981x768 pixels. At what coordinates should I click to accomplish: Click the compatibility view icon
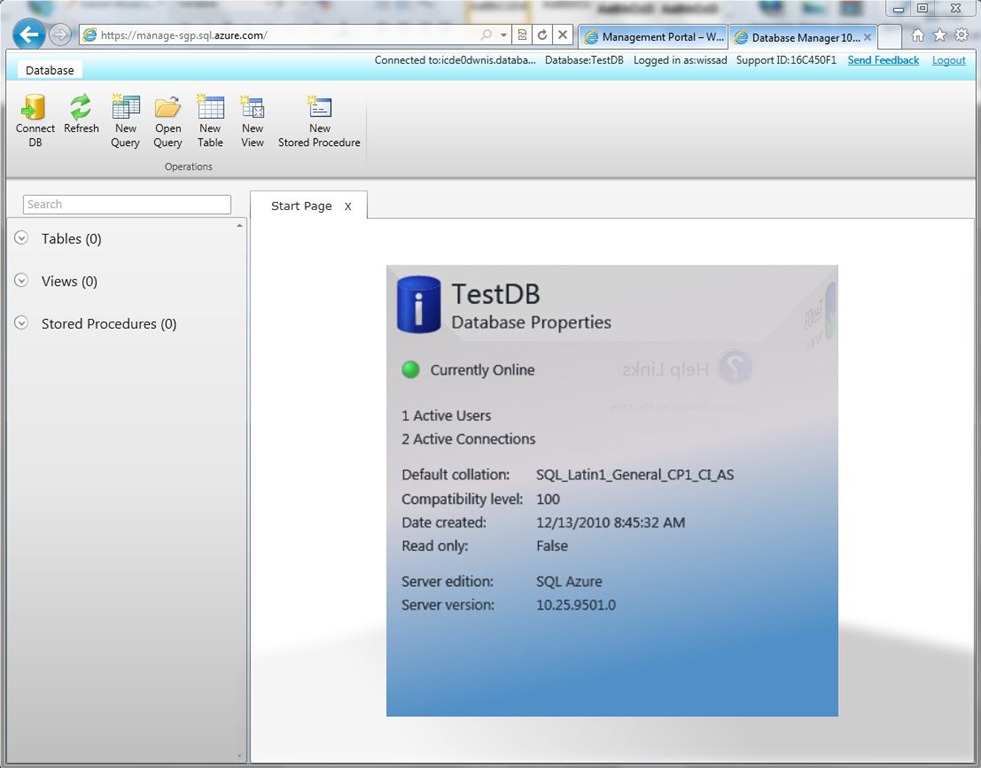point(522,35)
